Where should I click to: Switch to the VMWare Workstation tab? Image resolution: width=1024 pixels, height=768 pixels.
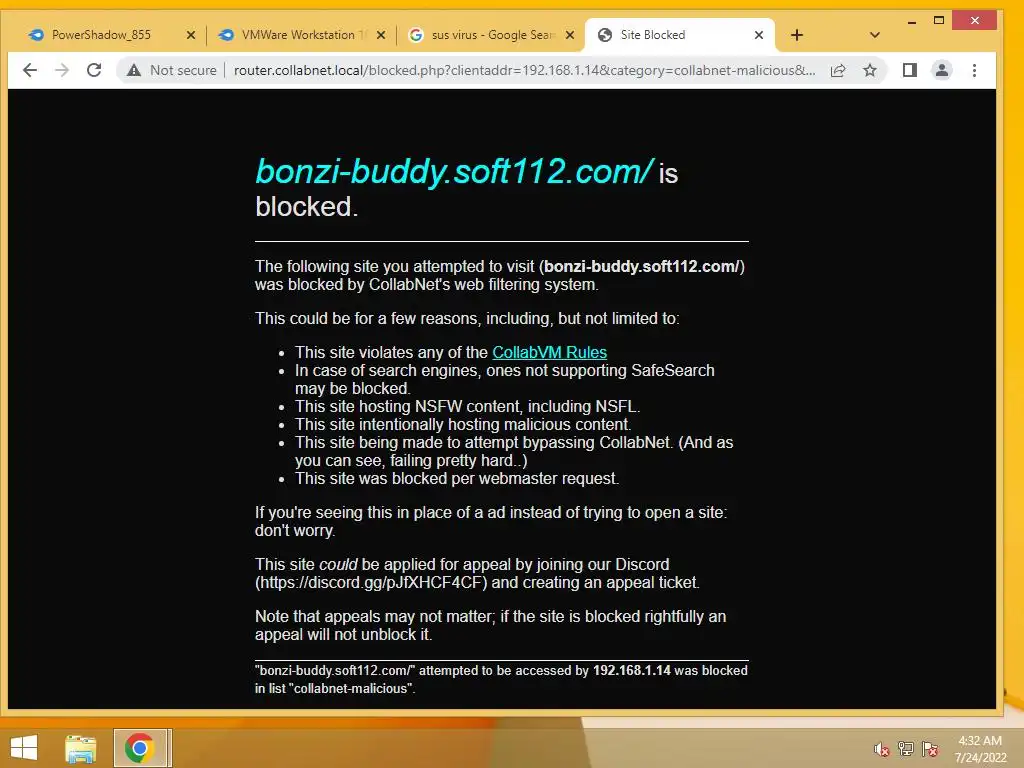coord(300,35)
